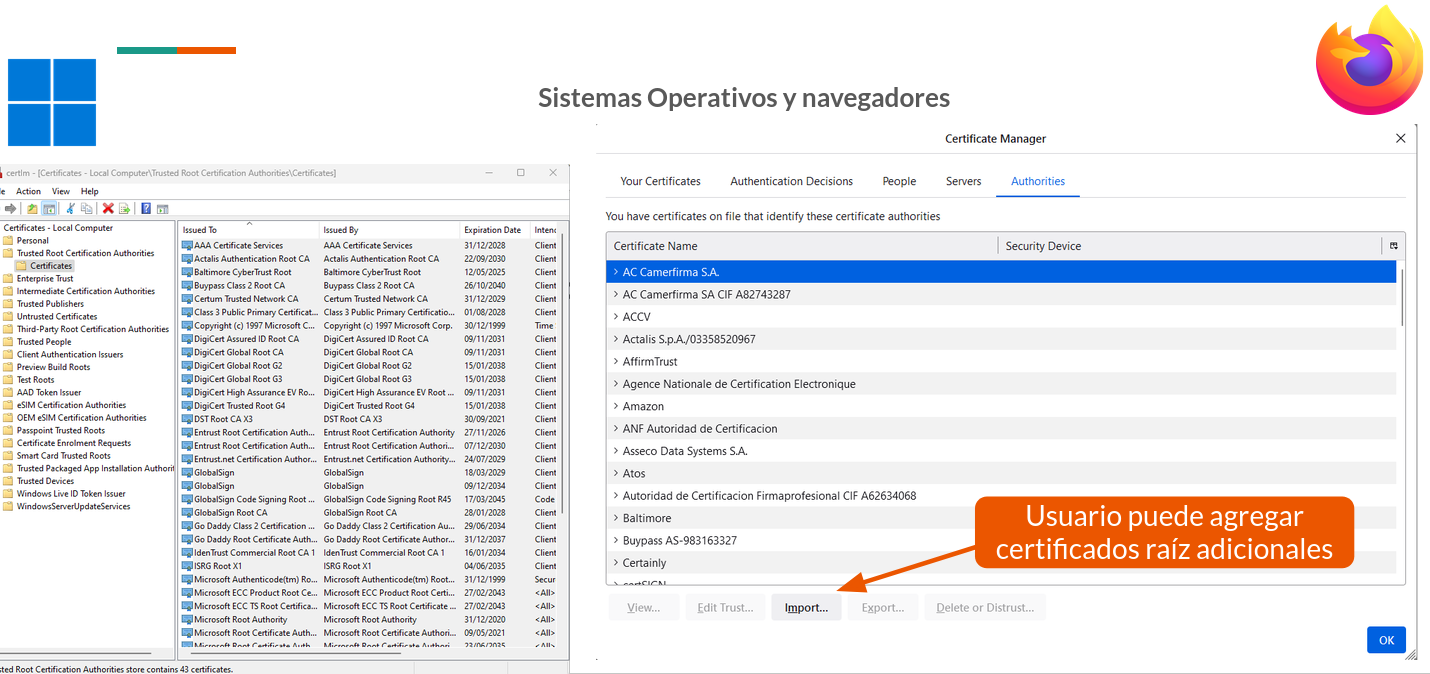Open the column picker icon in Certificate Manager

click(x=1393, y=246)
